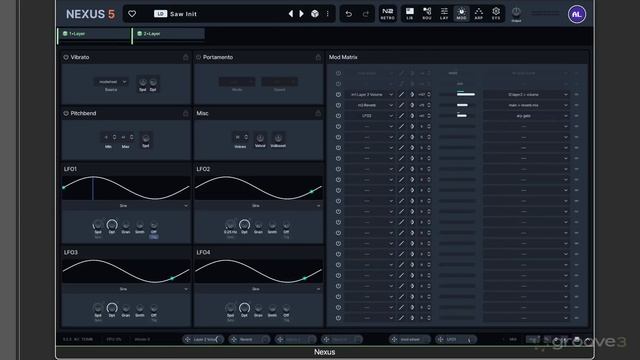640x360 pixels.
Task: Click the Portamento lock icon
Action: click(x=318, y=57)
